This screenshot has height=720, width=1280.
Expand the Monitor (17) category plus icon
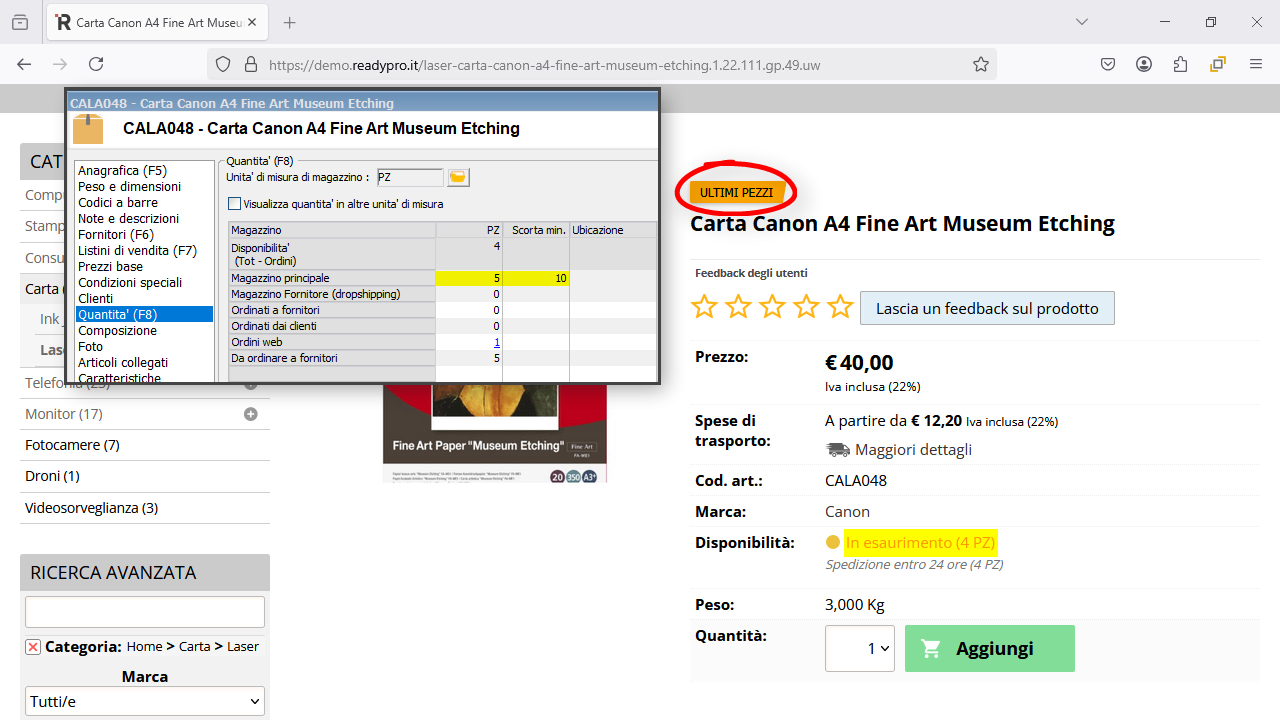(251, 414)
